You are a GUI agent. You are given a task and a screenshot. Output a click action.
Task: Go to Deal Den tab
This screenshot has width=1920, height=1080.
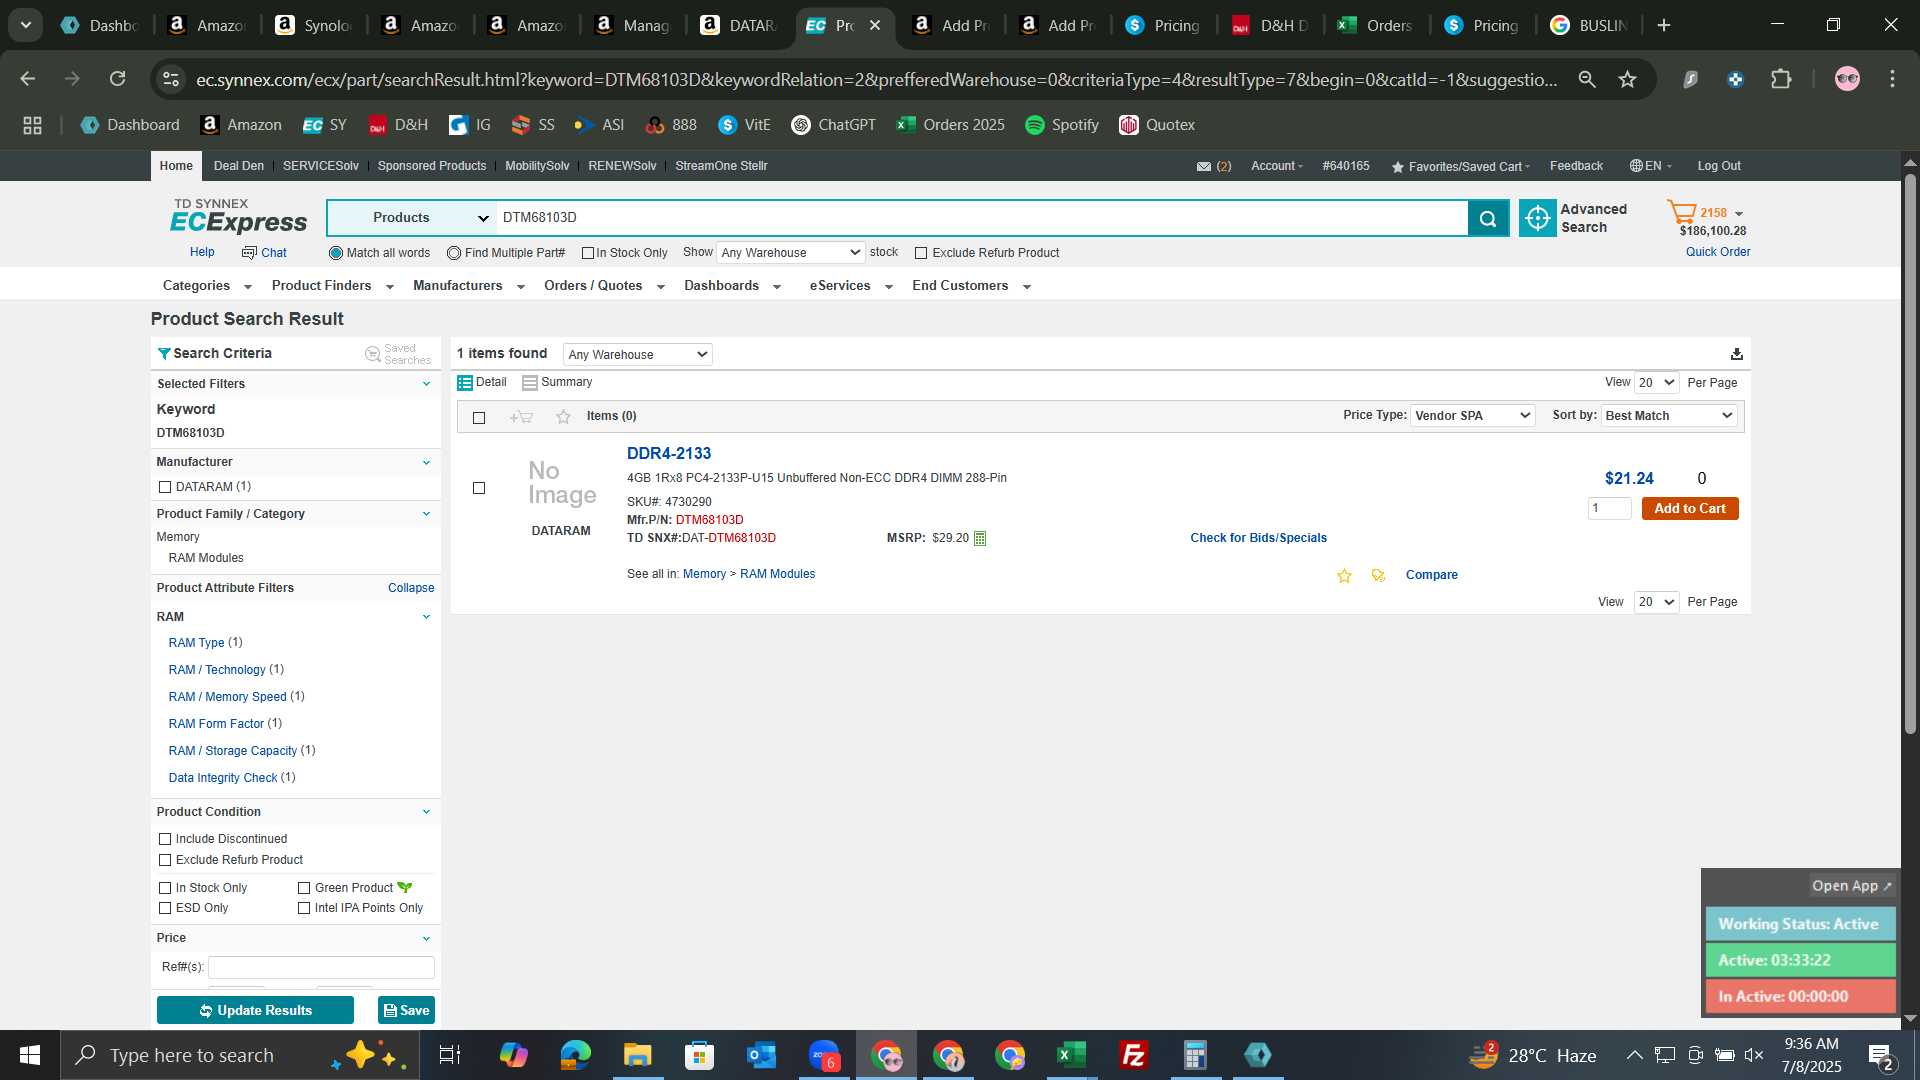pos(239,166)
